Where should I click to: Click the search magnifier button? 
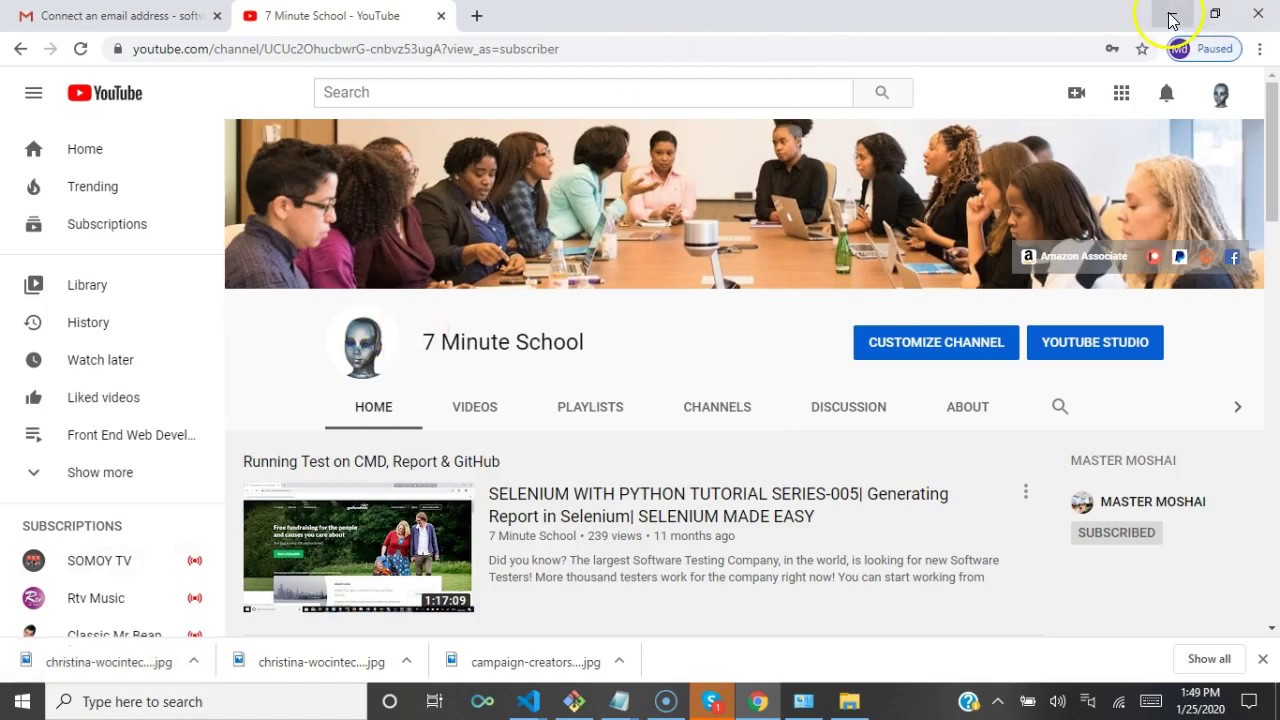[882, 92]
